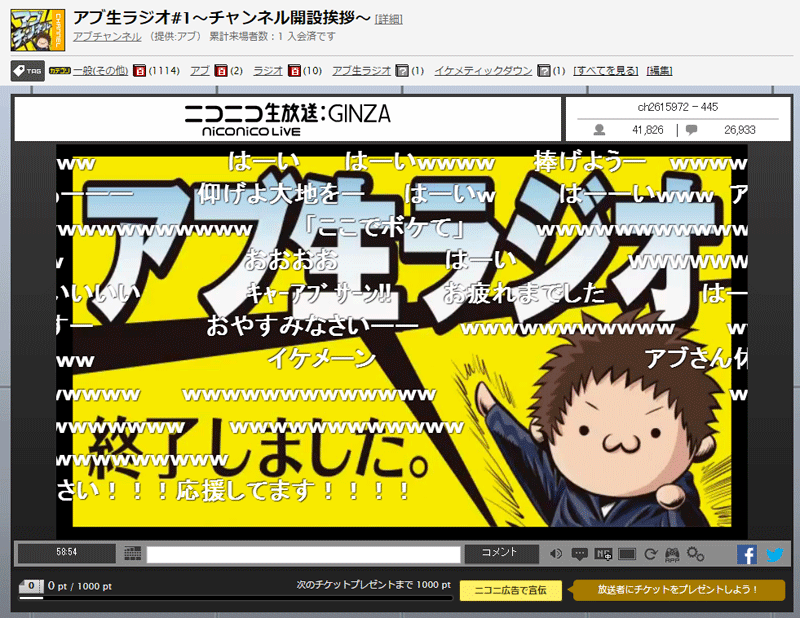Click the elapsed time display 58:54

[x=67, y=552]
